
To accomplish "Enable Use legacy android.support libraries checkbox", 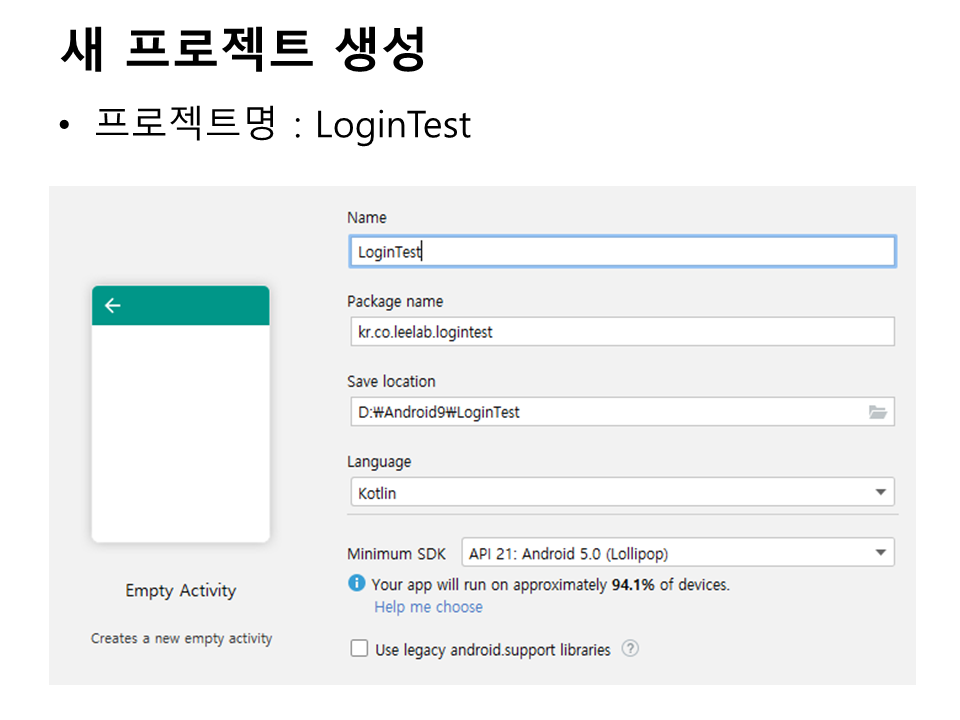I will point(359,649).
